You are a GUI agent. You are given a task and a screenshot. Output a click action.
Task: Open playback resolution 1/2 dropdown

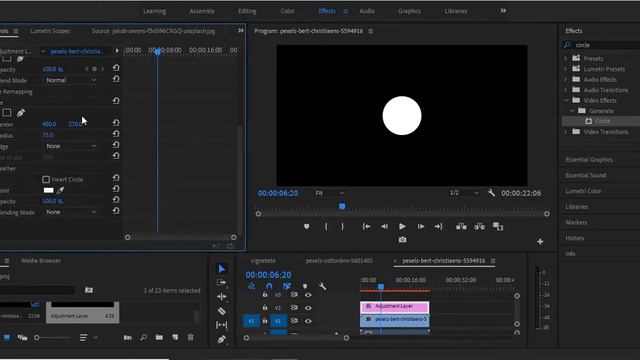click(x=464, y=193)
